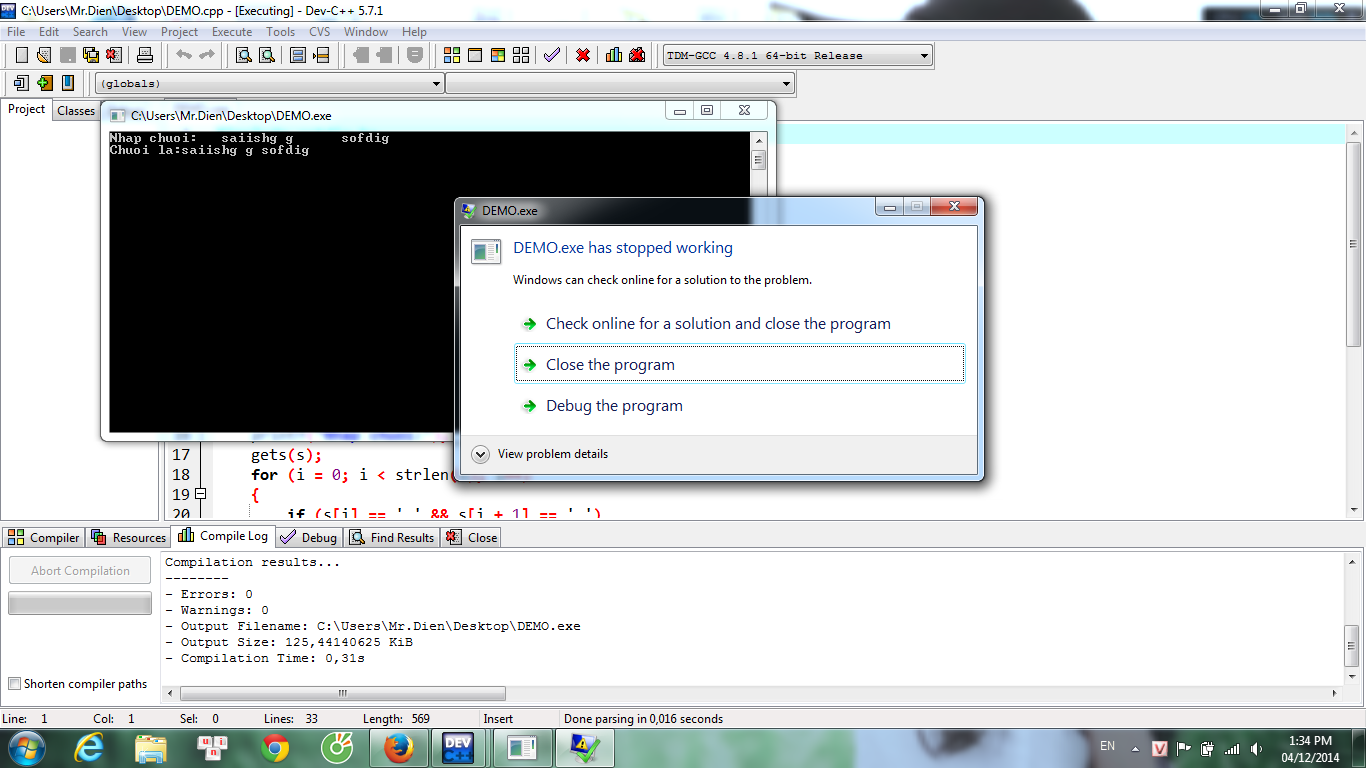Click Check online for a solution option
The height and width of the screenshot is (768, 1366).
coord(739,324)
